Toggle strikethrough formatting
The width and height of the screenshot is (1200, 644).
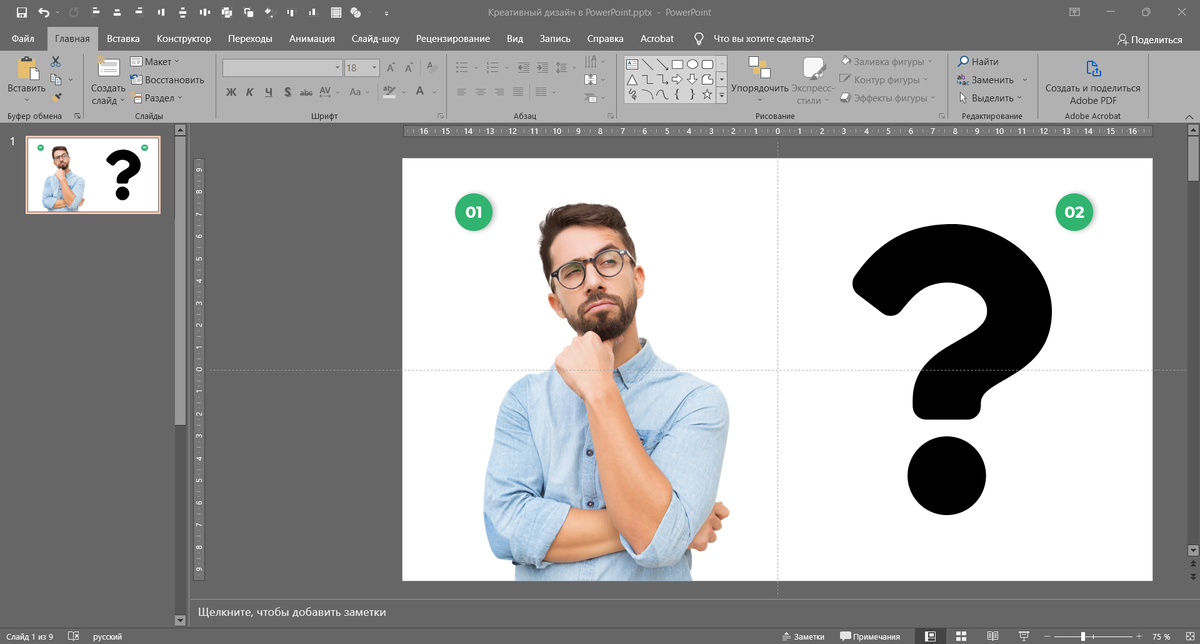pyautogui.click(x=307, y=92)
